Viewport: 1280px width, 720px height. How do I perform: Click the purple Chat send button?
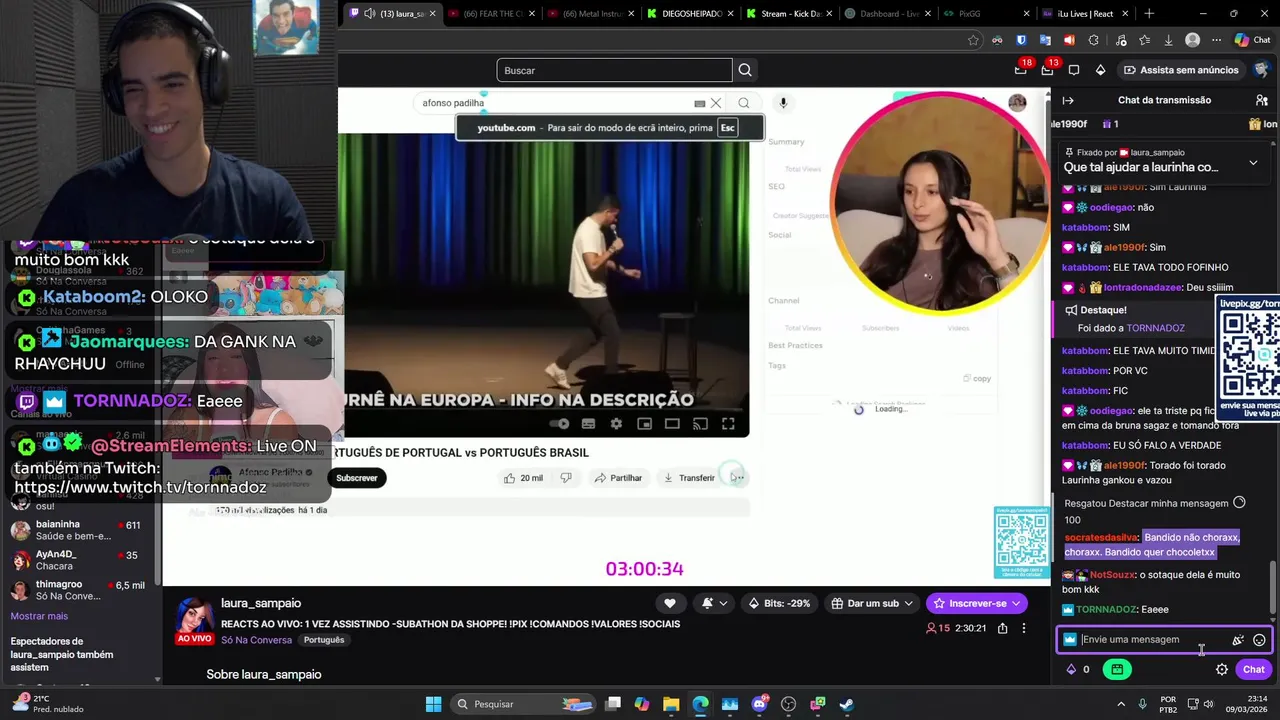click(1254, 670)
